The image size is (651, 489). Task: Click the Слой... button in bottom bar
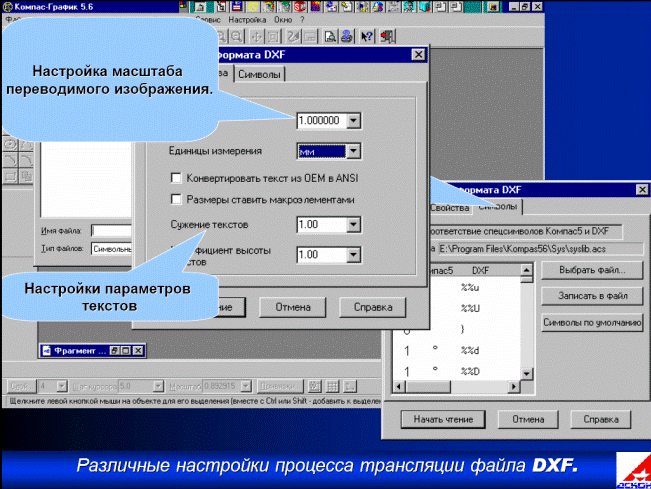[x=20, y=386]
